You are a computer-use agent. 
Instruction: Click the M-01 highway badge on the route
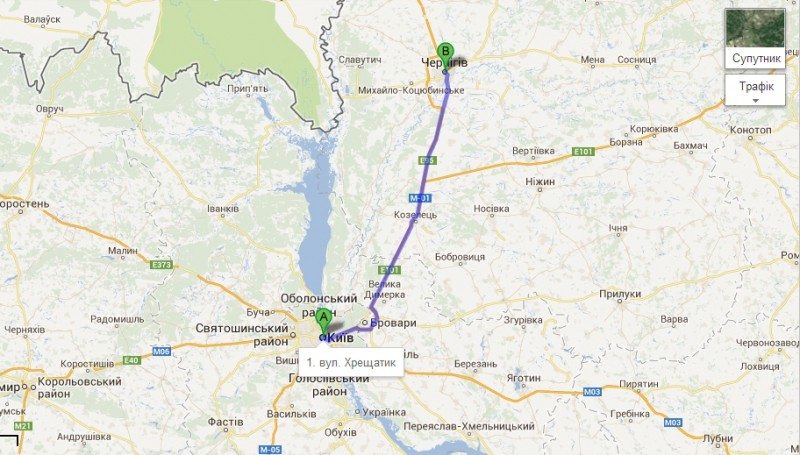[x=420, y=198]
